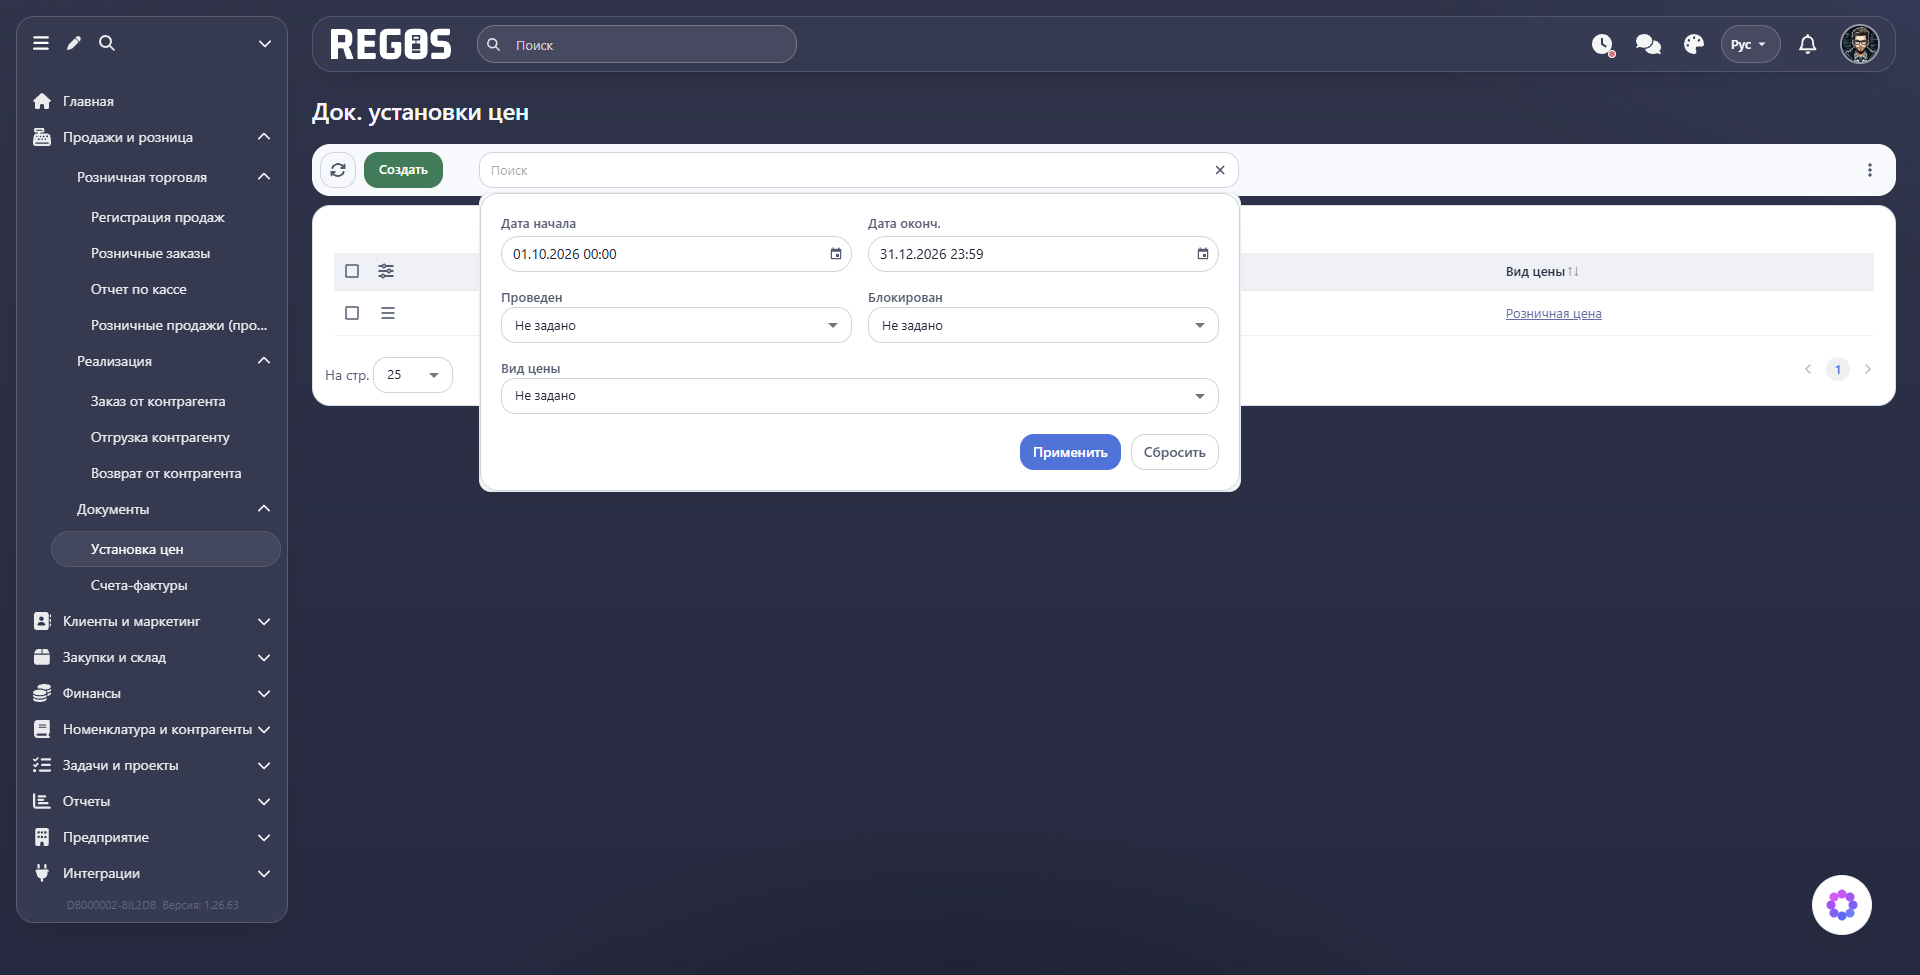1920x975 pixels.
Task: Clear the filter search with X icon
Action: tap(1220, 170)
